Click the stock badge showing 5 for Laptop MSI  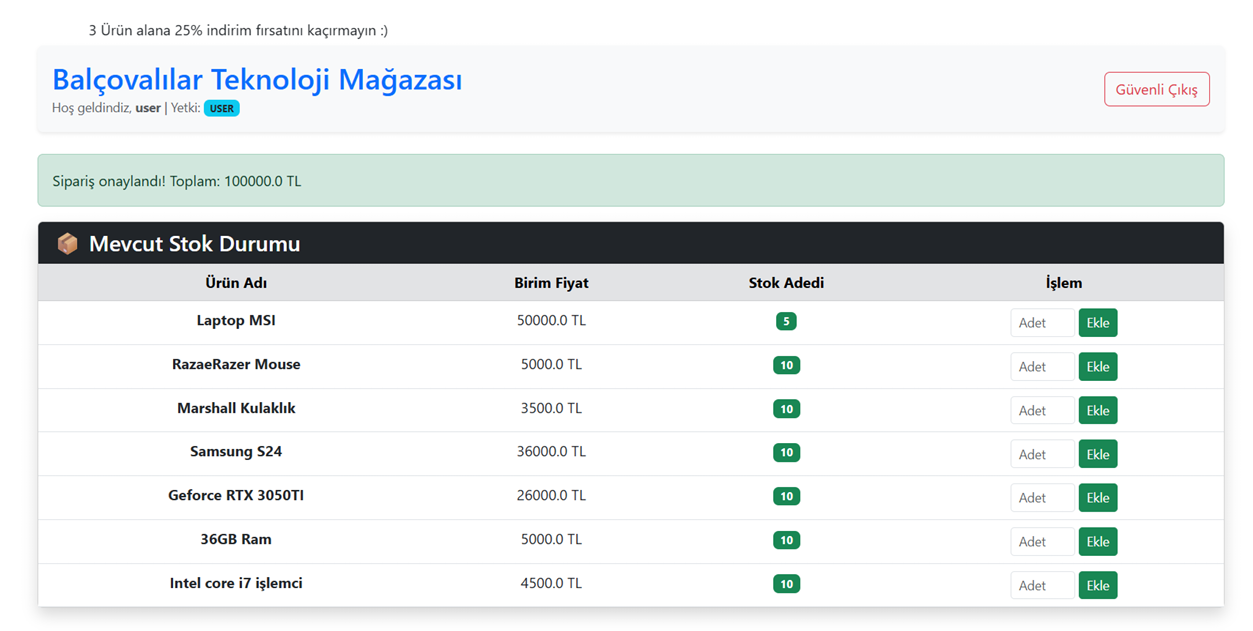pos(786,322)
